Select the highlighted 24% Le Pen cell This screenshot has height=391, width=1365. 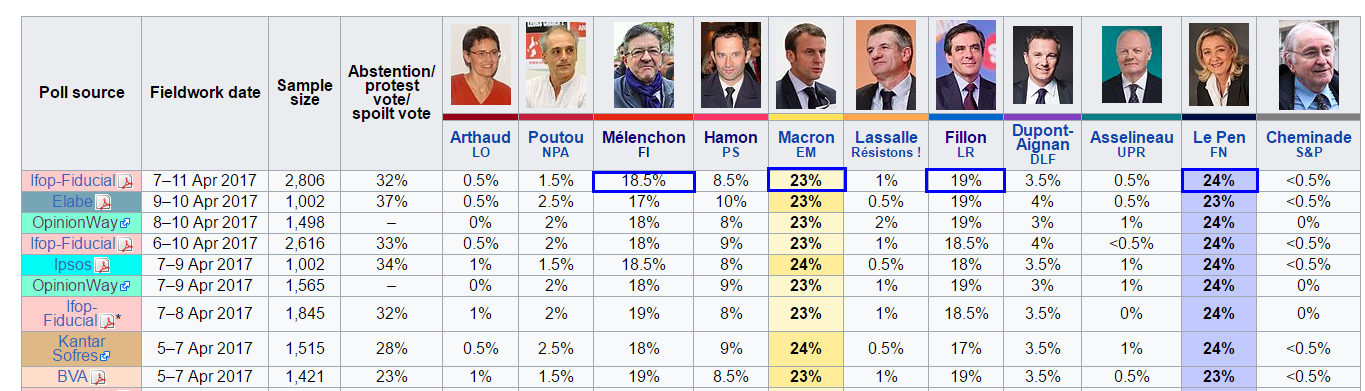coord(1219,181)
